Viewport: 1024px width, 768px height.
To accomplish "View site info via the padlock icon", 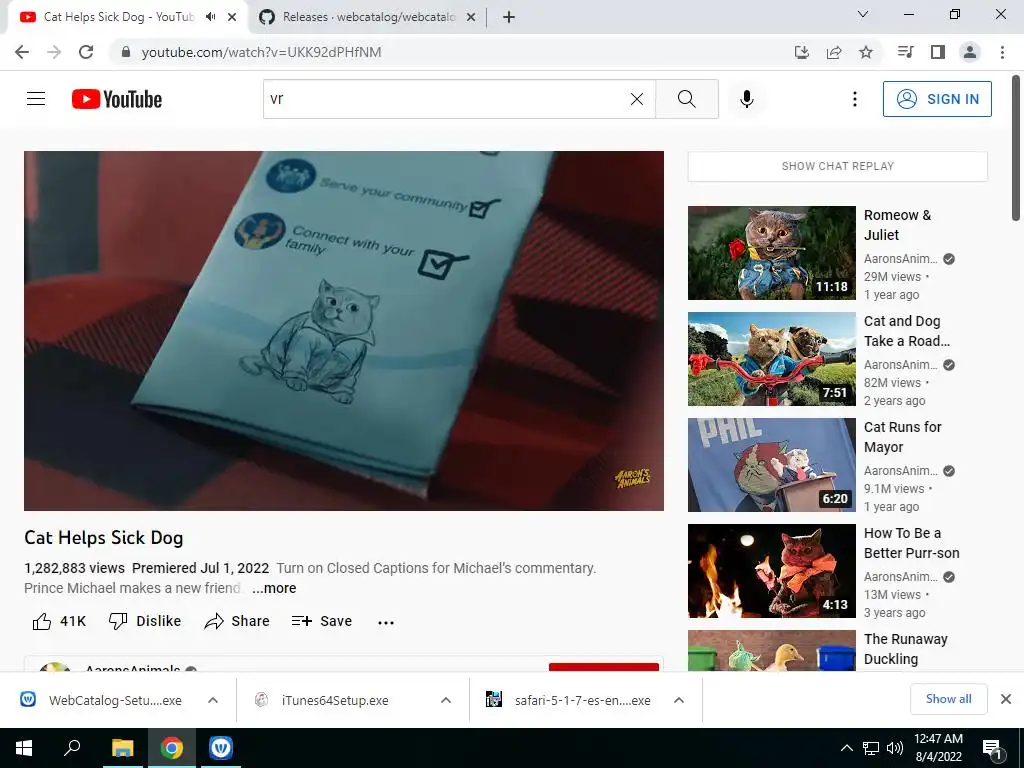I will click(126, 52).
